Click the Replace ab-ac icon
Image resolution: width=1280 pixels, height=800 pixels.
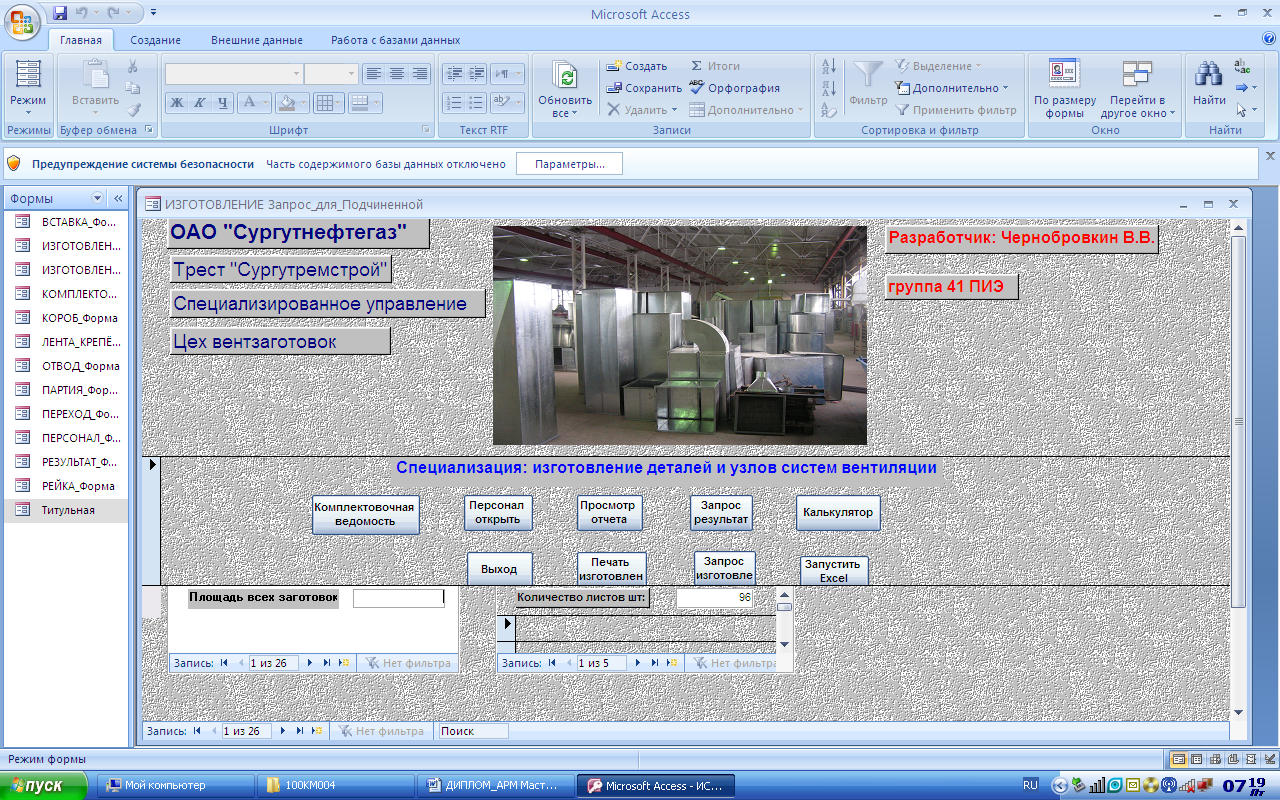pyautogui.click(x=1243, y=66)
